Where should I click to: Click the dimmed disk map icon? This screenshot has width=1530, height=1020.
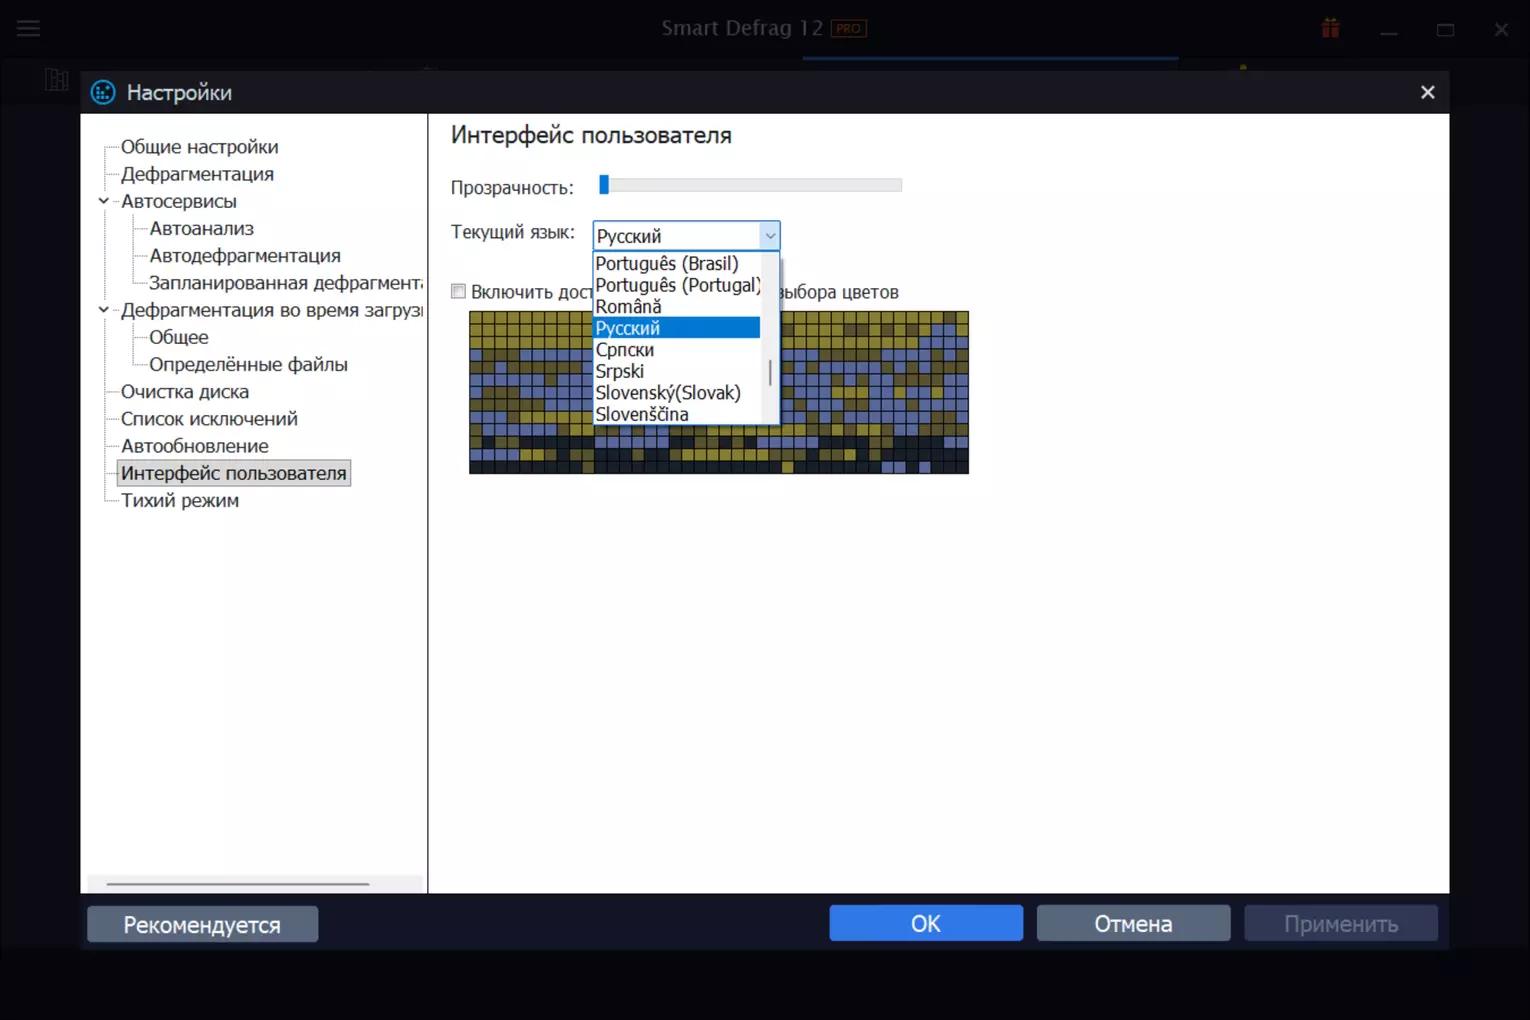pos(57,79)
